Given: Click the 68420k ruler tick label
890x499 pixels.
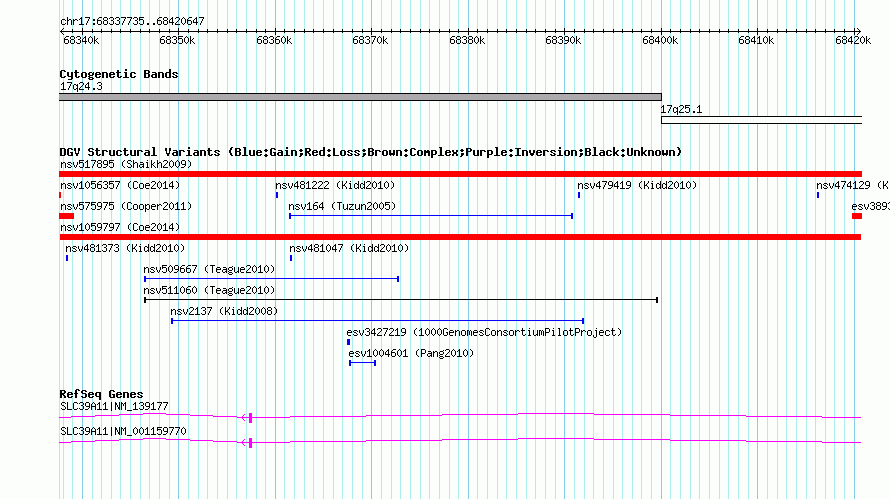Looking at the screenshot, I should tap(853, 40).
